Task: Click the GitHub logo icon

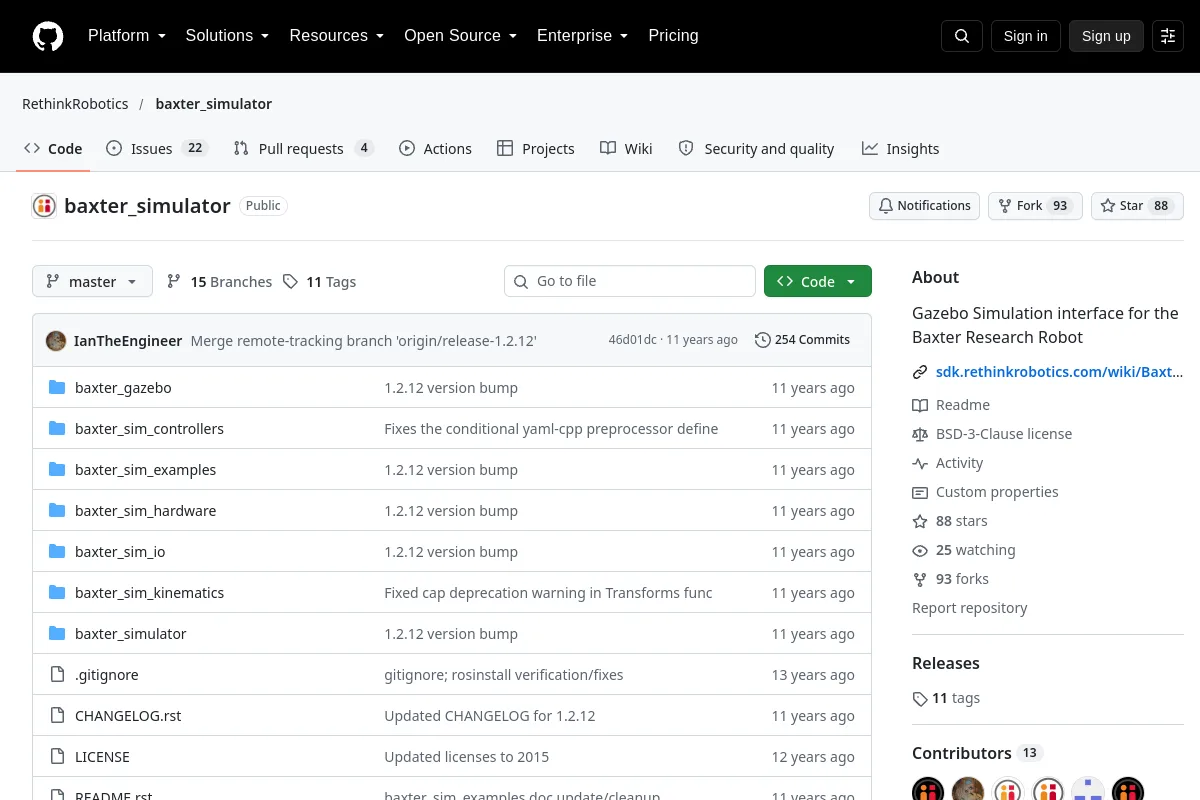Action: 48,36
